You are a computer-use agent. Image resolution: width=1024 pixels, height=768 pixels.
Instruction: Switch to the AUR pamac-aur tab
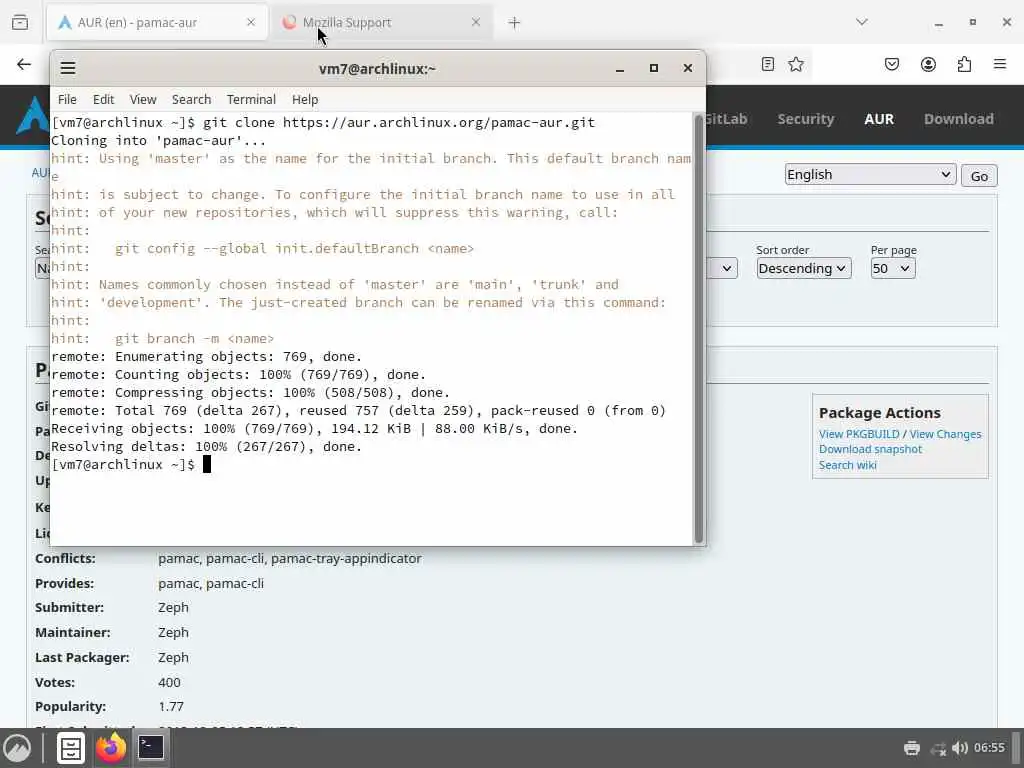(x=157, y=22)
